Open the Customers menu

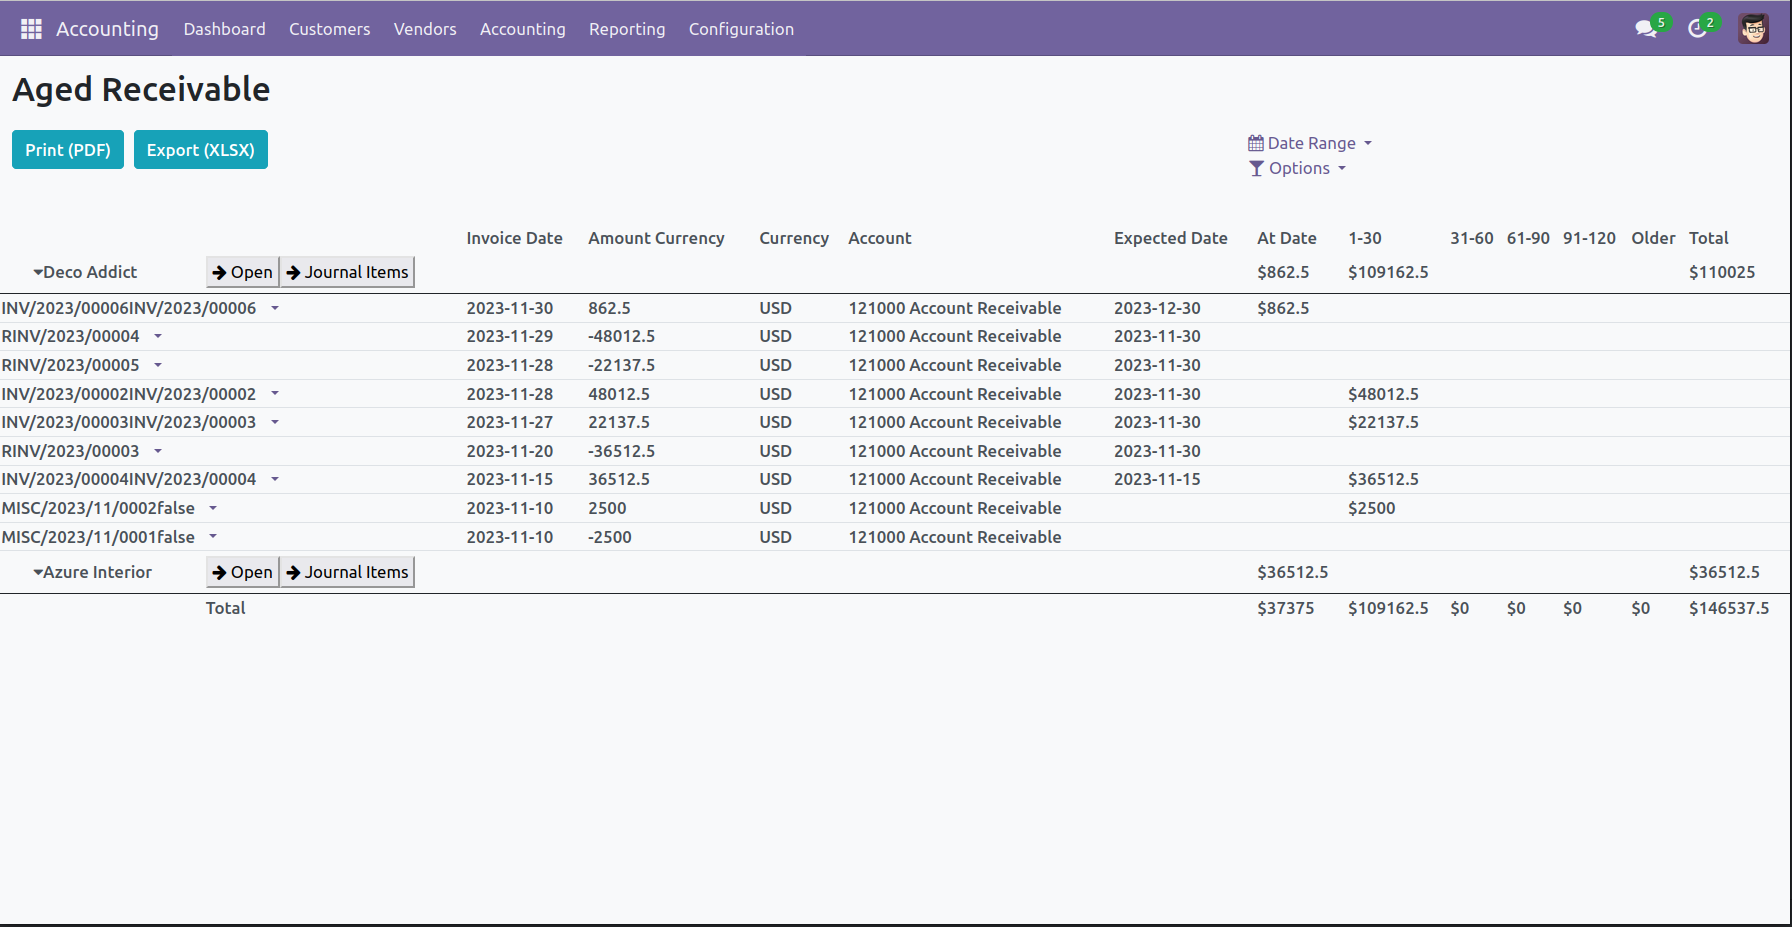pos(329,29)
